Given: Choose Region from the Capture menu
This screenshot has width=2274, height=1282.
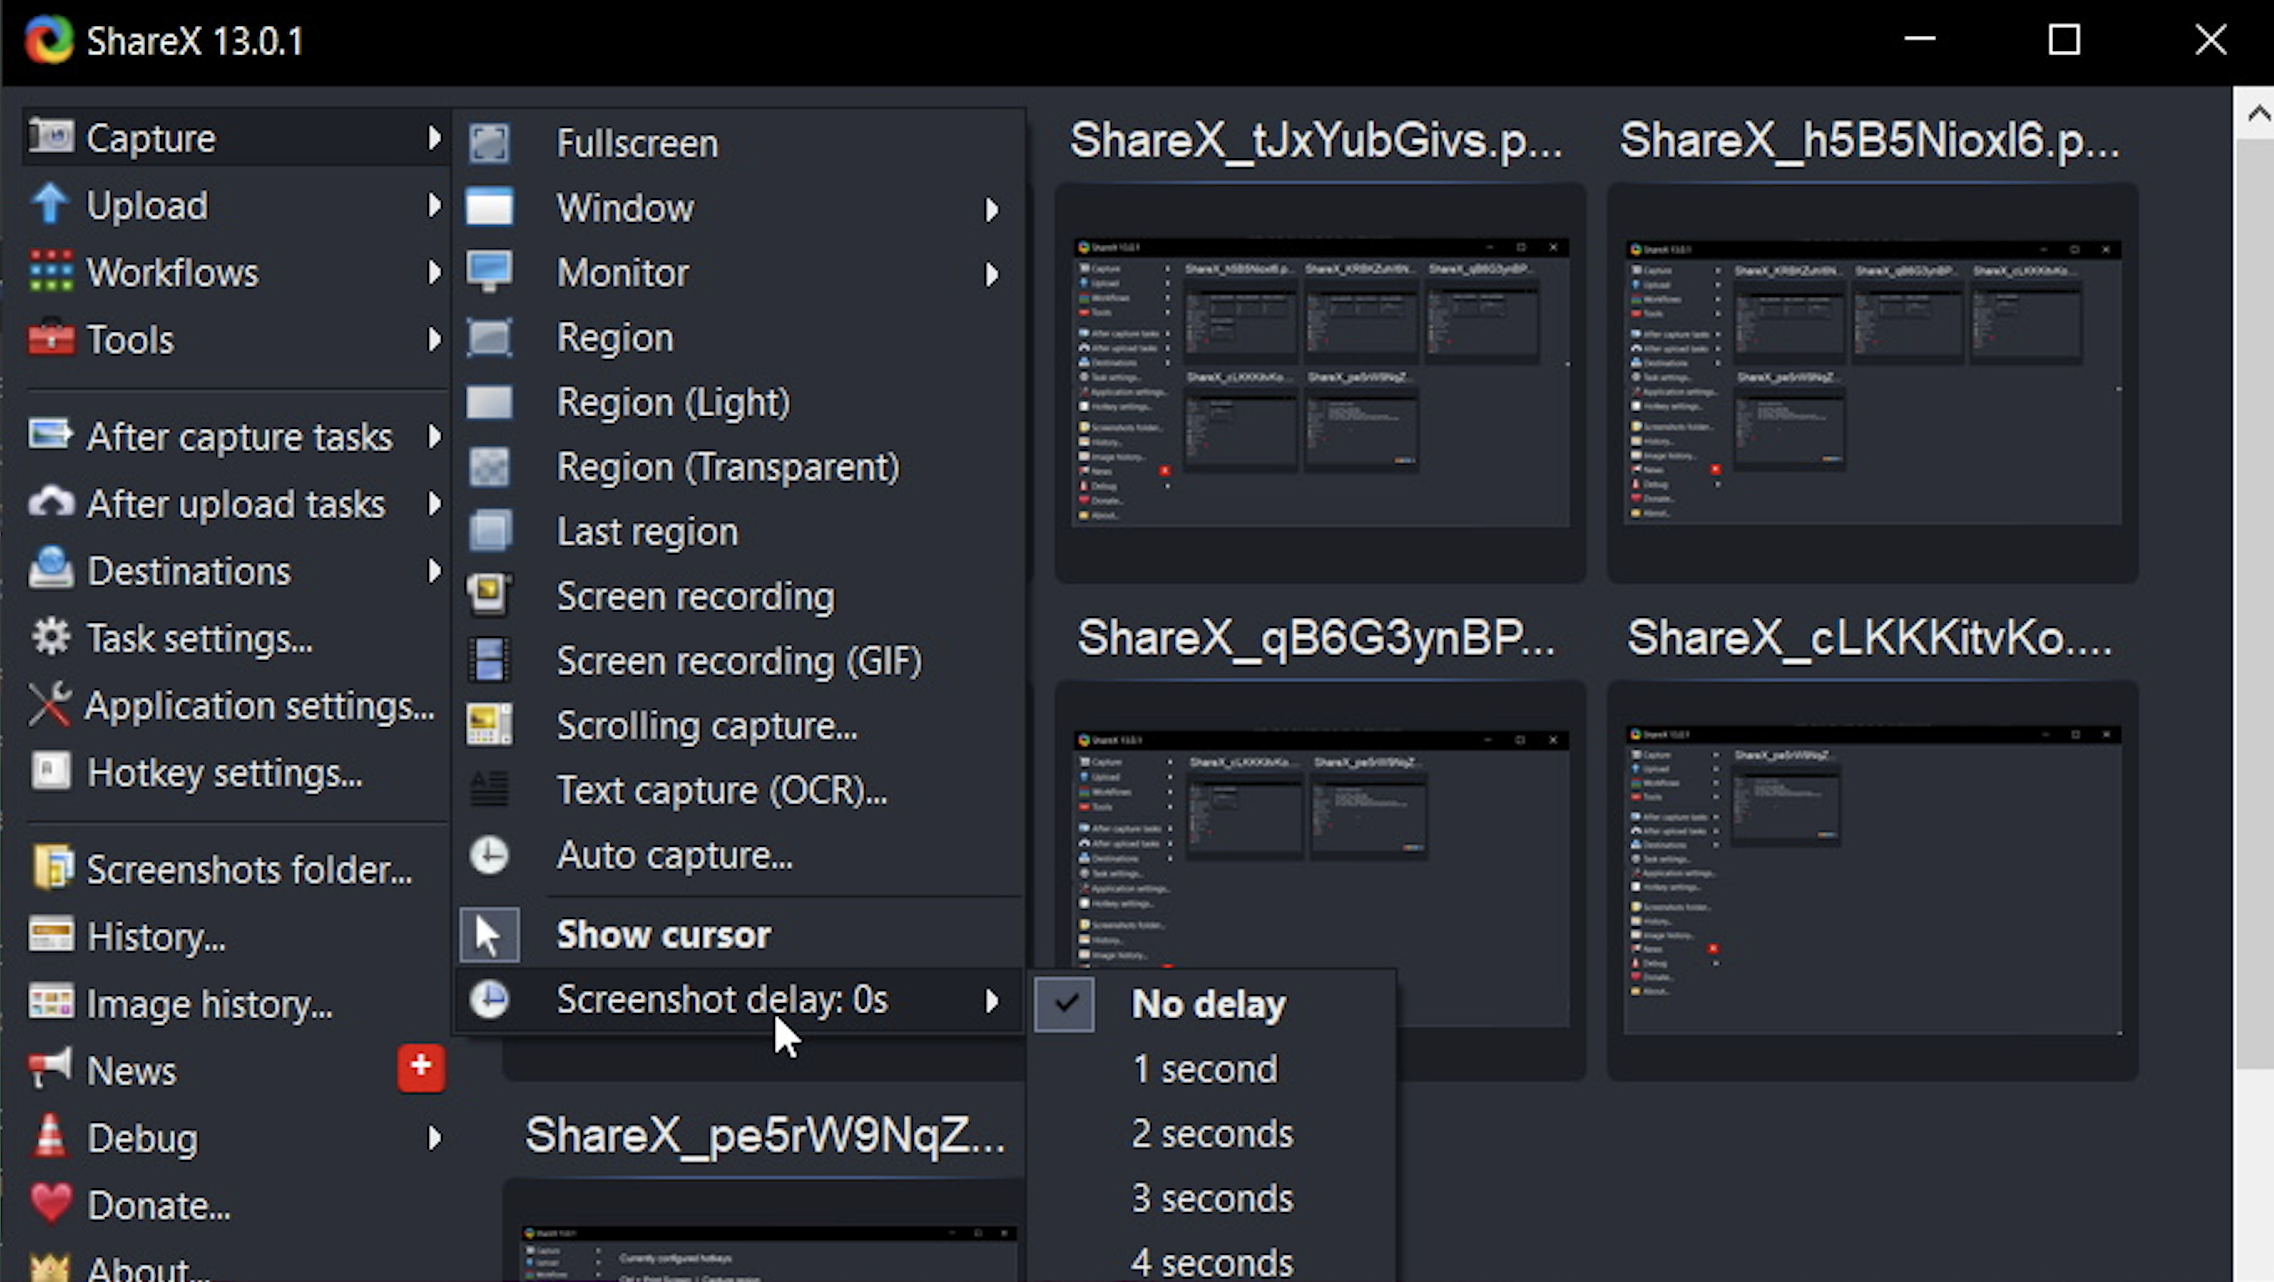Looking at the screenshot, I should tap(739, 337).
